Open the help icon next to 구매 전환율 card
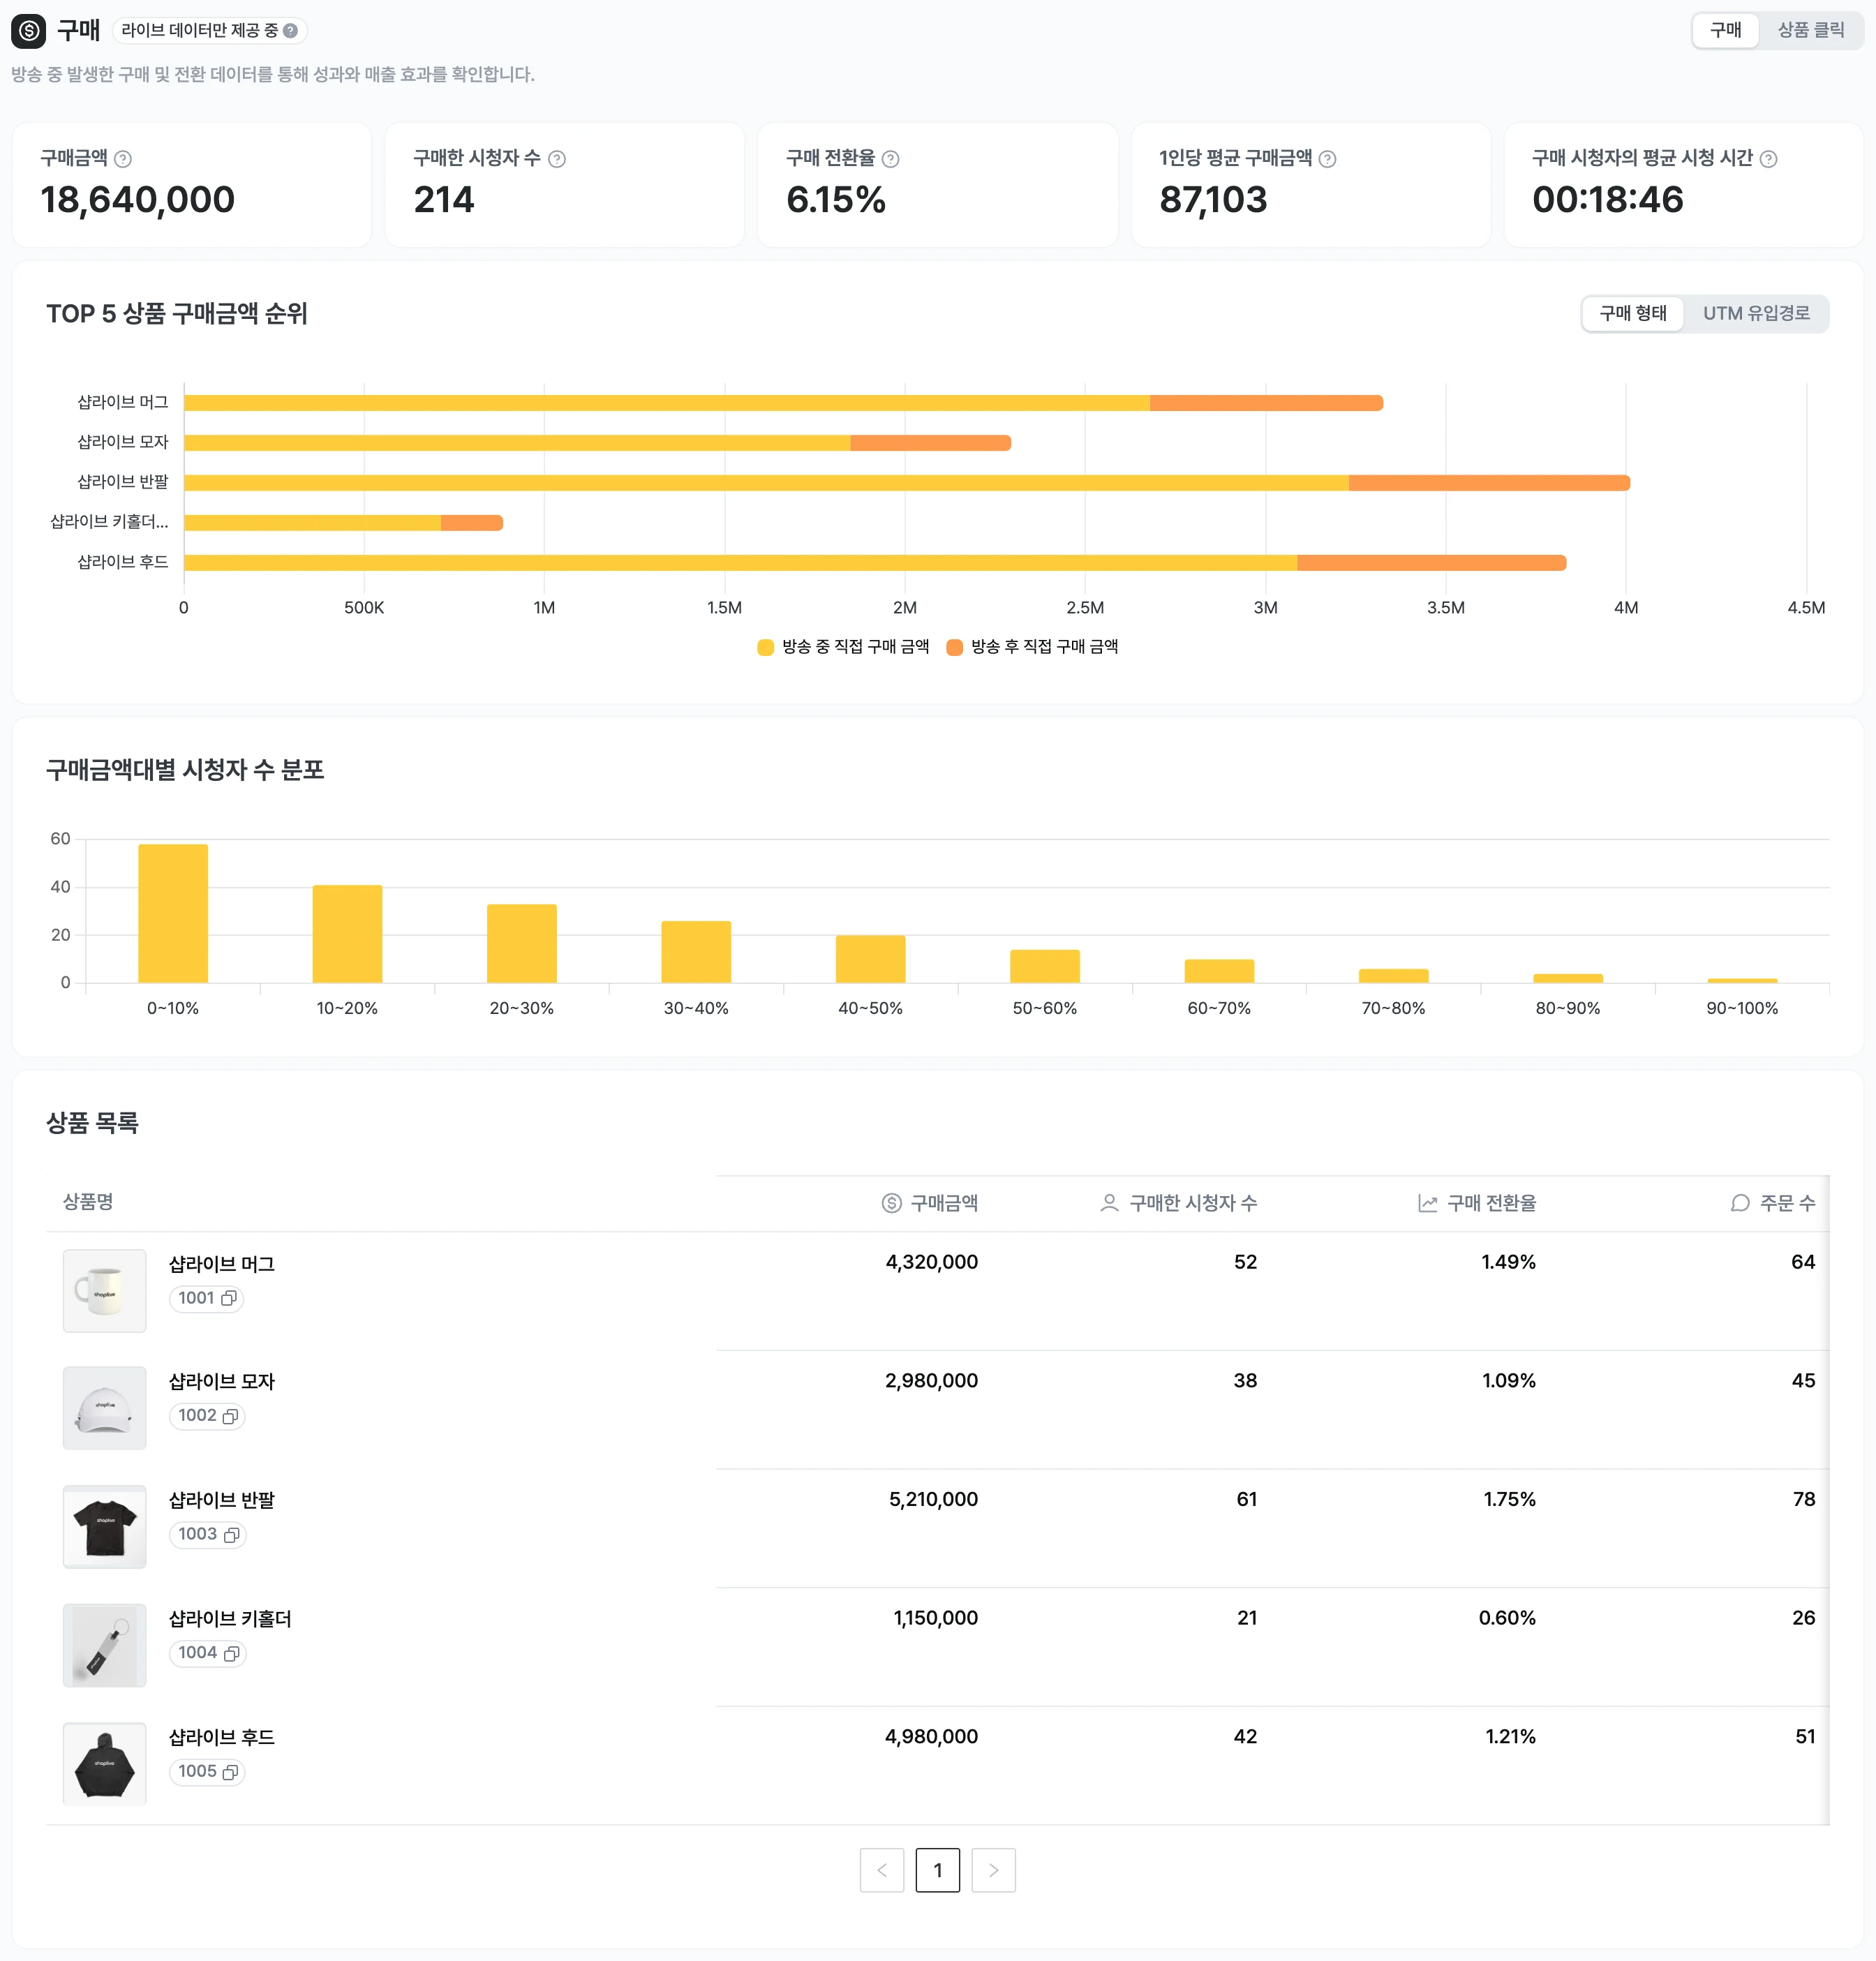1876x1961 pixels. (891, 159)
